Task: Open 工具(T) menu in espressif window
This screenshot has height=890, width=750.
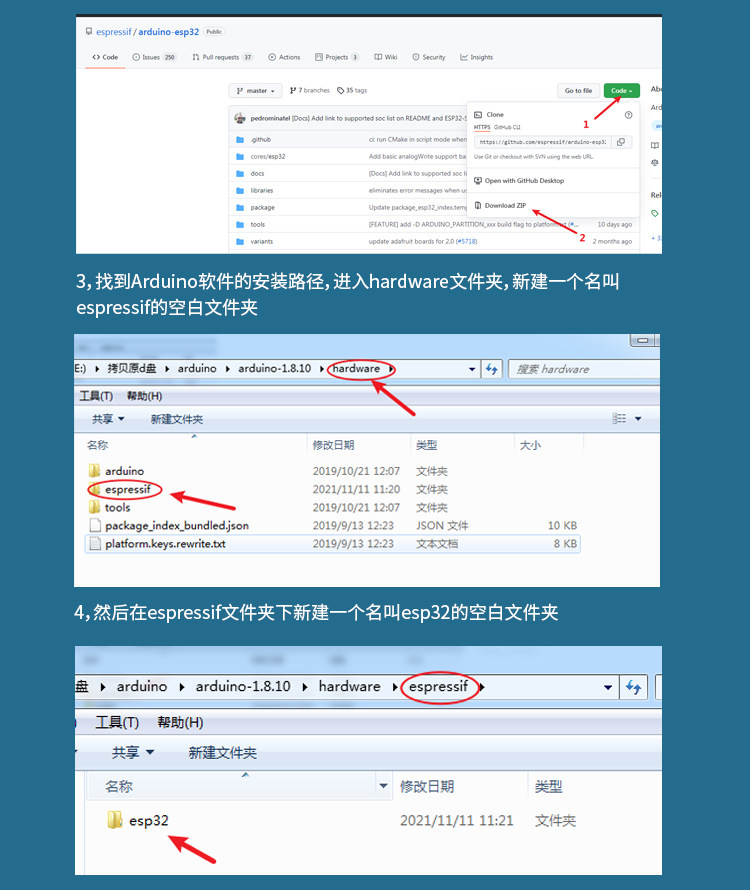Action: (117, 723)
